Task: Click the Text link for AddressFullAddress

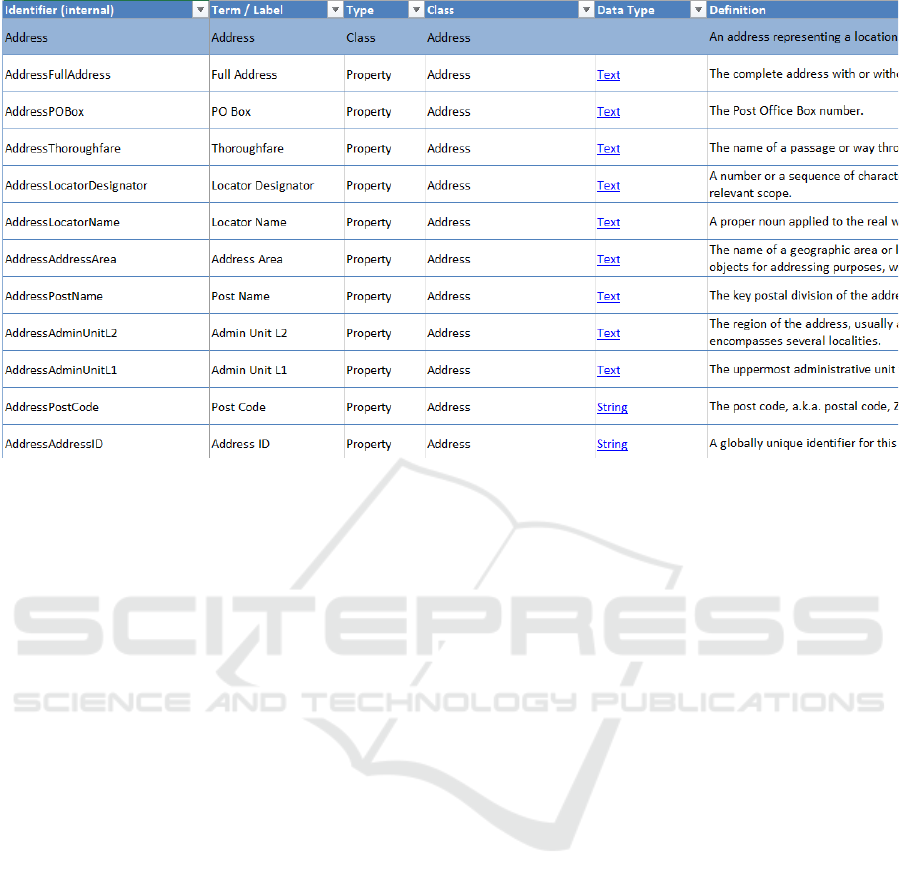Action: point(608,75)
